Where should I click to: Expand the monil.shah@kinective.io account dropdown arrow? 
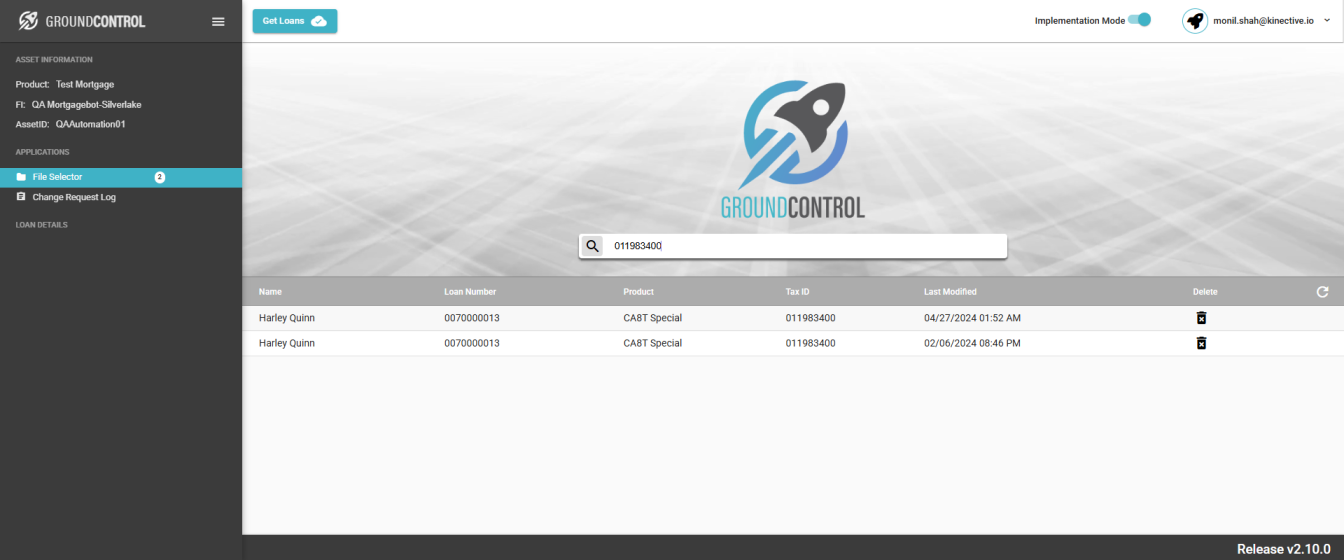coord(1327,20)
